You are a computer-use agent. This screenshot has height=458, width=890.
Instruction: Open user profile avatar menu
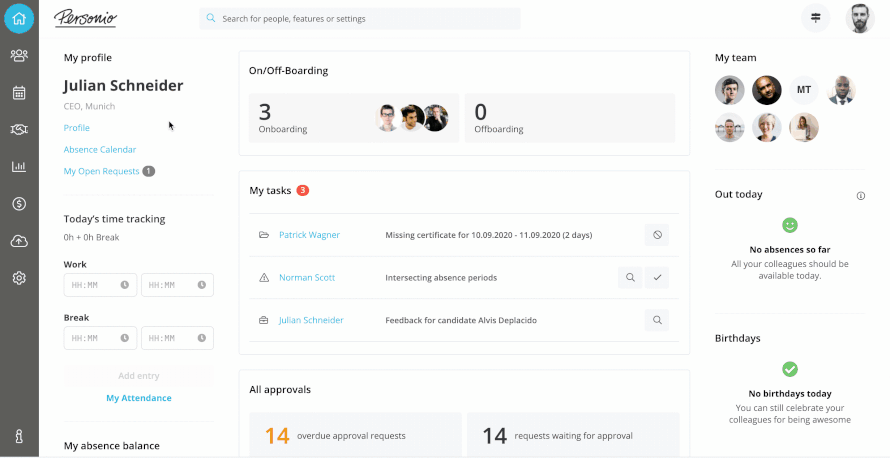[860, 18]
